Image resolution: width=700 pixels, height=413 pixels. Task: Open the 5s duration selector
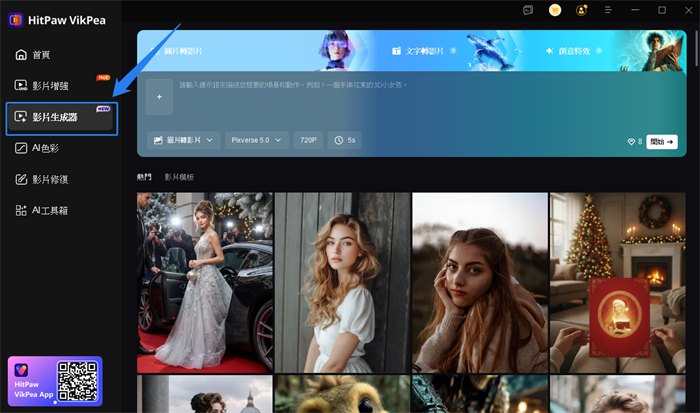coord(345,141)
